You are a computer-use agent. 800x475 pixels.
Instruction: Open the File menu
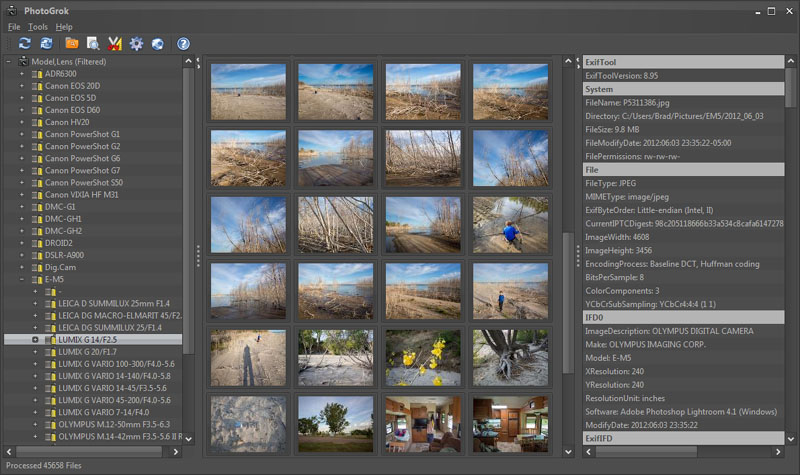tap(14, 27)
